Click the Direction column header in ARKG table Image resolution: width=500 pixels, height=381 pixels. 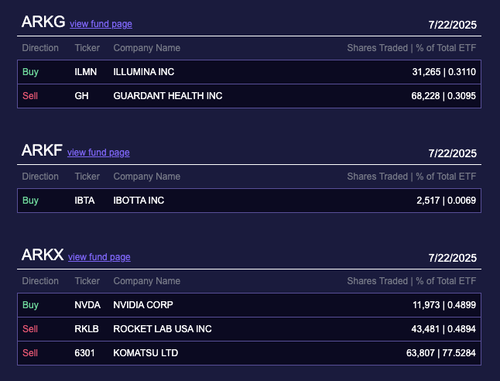tap(40, 48)
